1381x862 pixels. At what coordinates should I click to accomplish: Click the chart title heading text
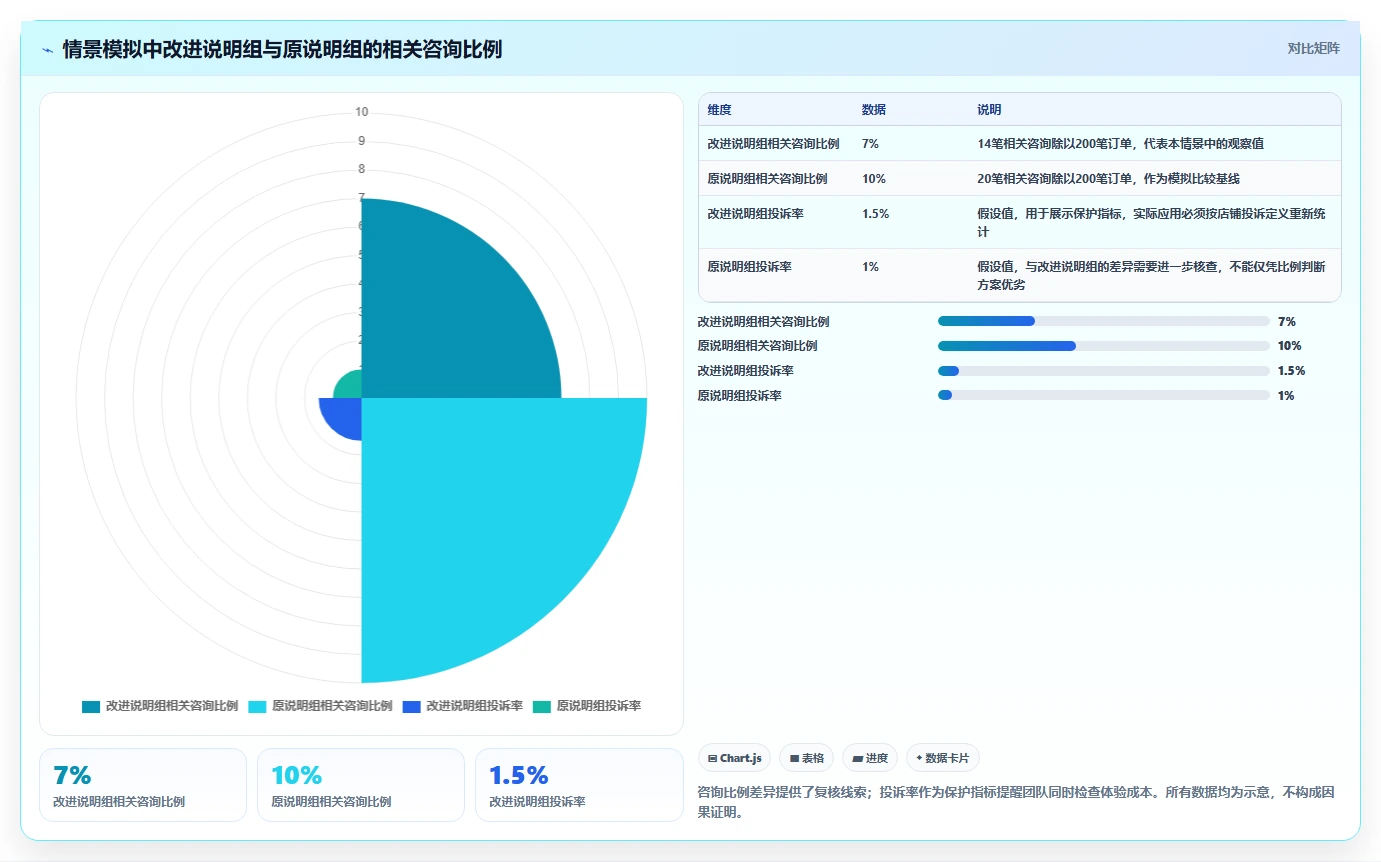[x=282, y=49]
